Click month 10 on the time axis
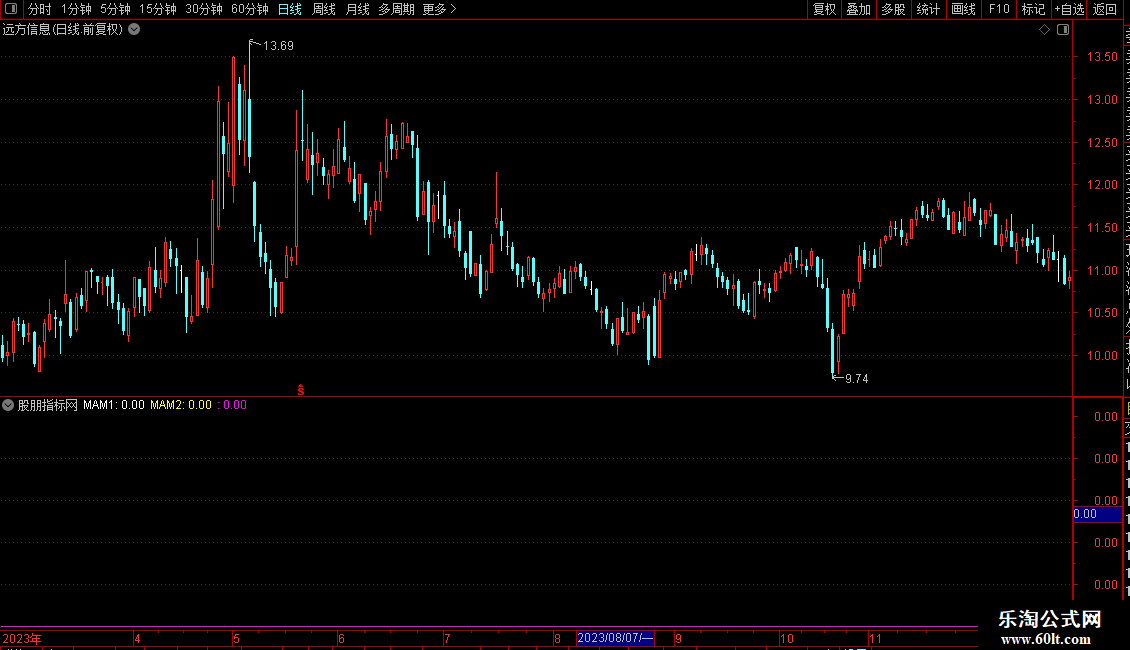This screenshot has height=650, width=1130. (787, 638)
